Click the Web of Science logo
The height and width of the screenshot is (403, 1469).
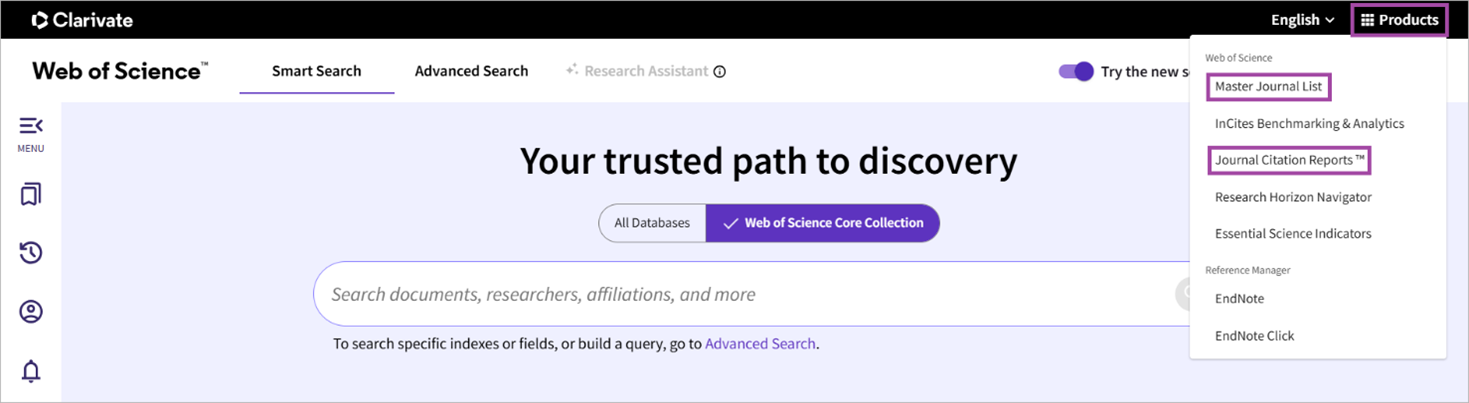(120, 71)
